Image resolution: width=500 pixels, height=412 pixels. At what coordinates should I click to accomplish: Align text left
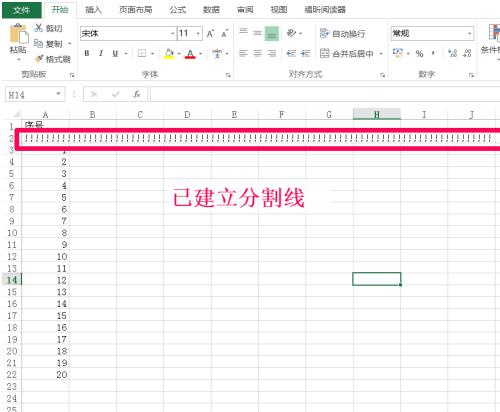click(243, 53)
